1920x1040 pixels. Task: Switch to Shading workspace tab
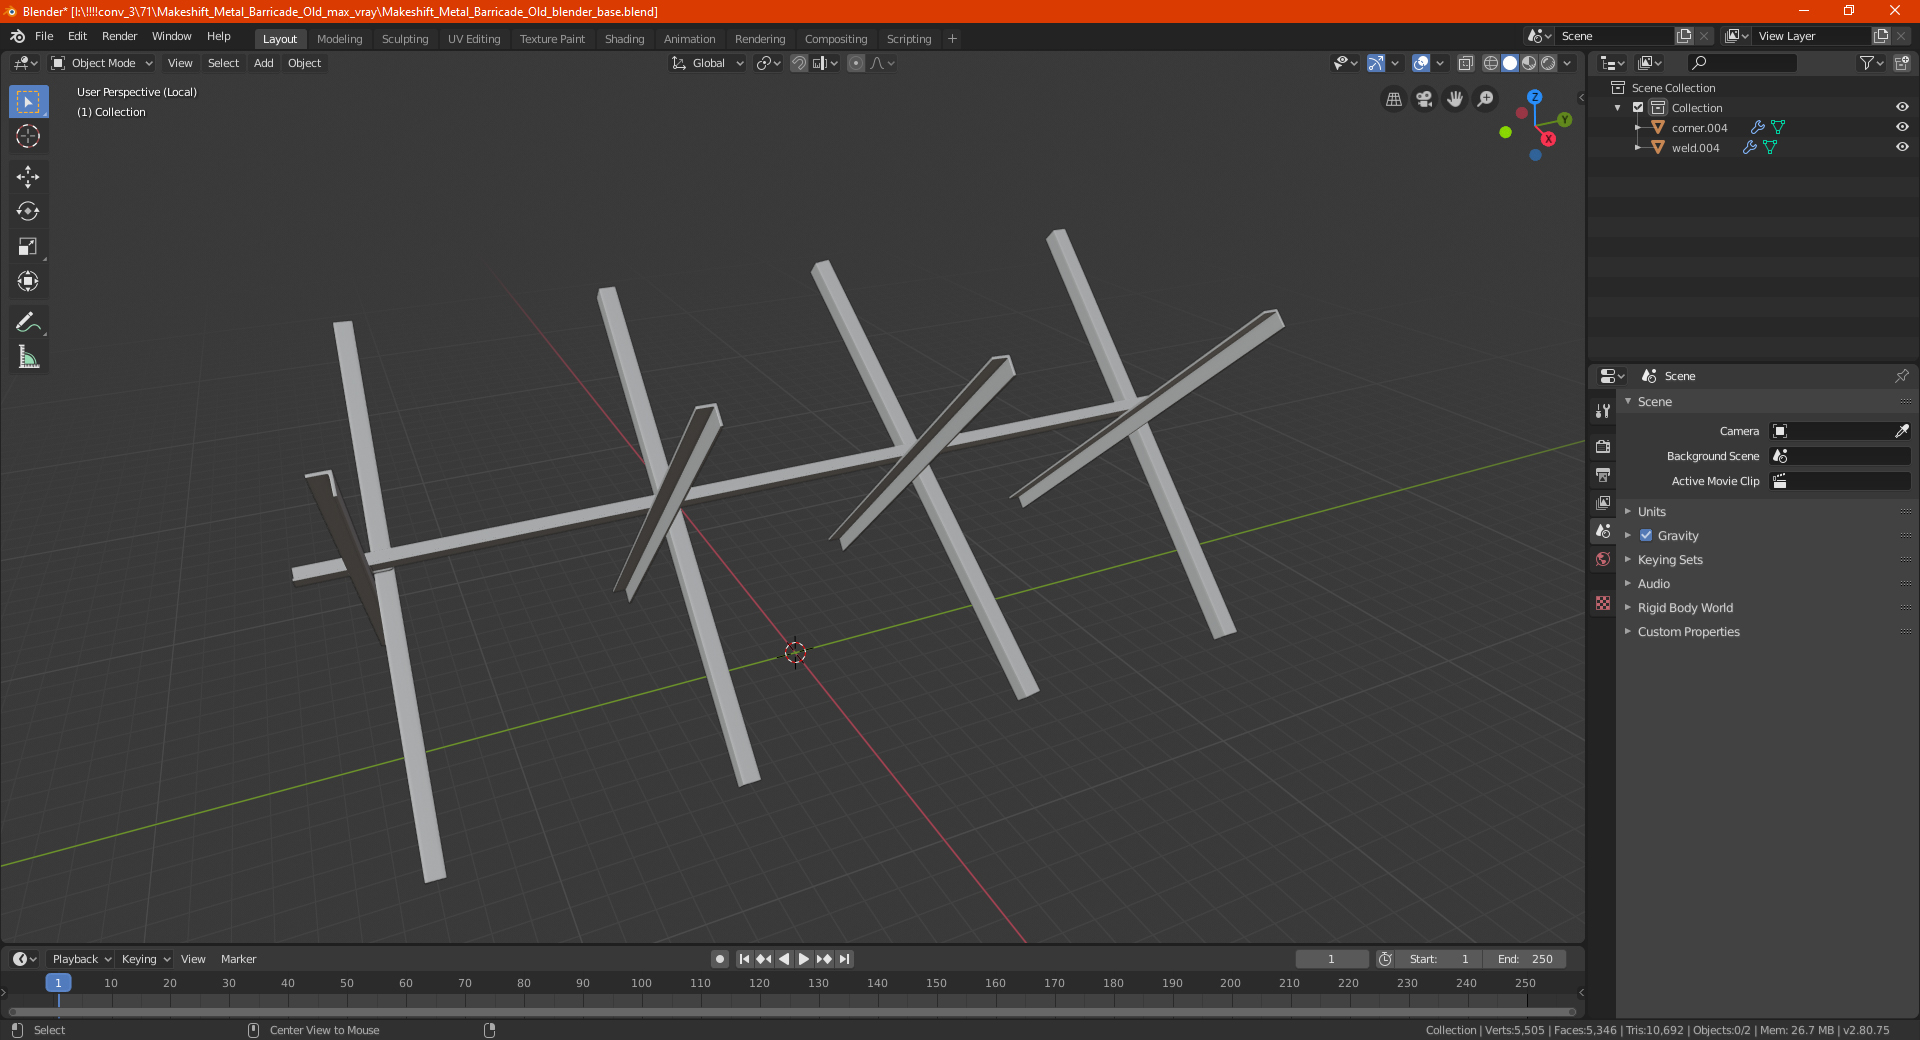tap(624, 39)
